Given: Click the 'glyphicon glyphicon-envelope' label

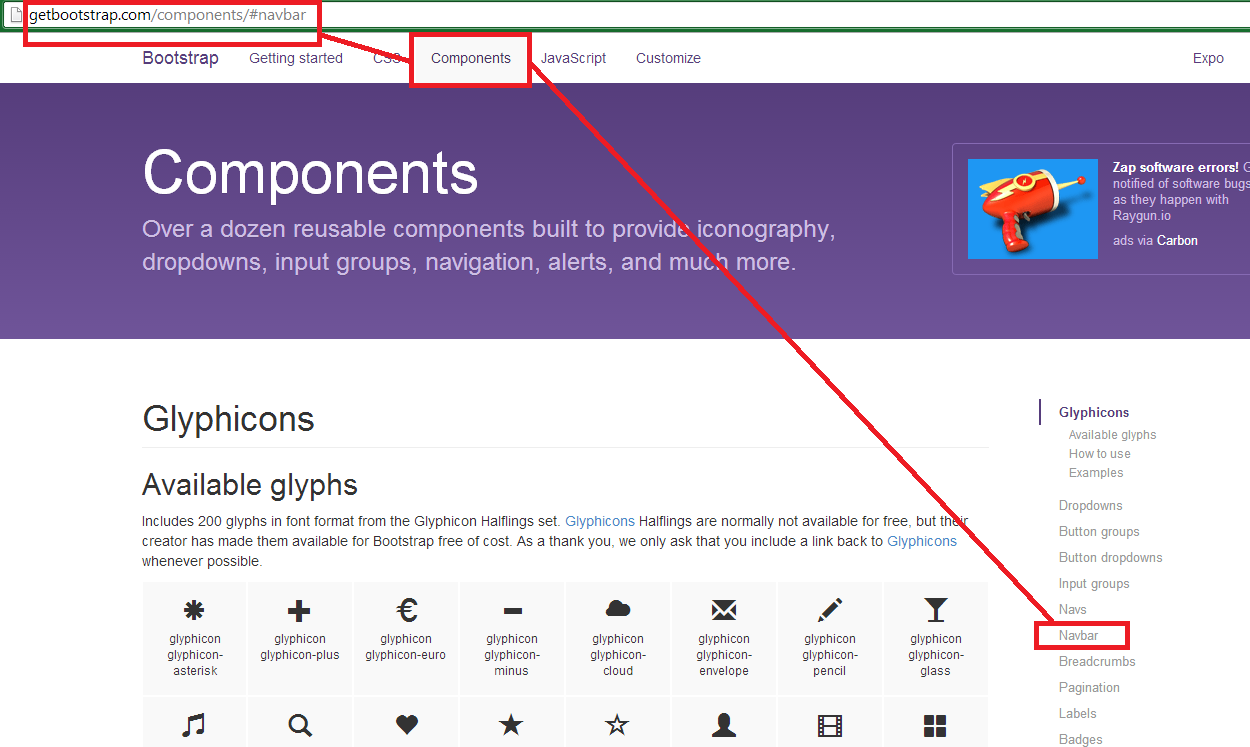Looking at the screenshot, I should (x=724, y=655).
